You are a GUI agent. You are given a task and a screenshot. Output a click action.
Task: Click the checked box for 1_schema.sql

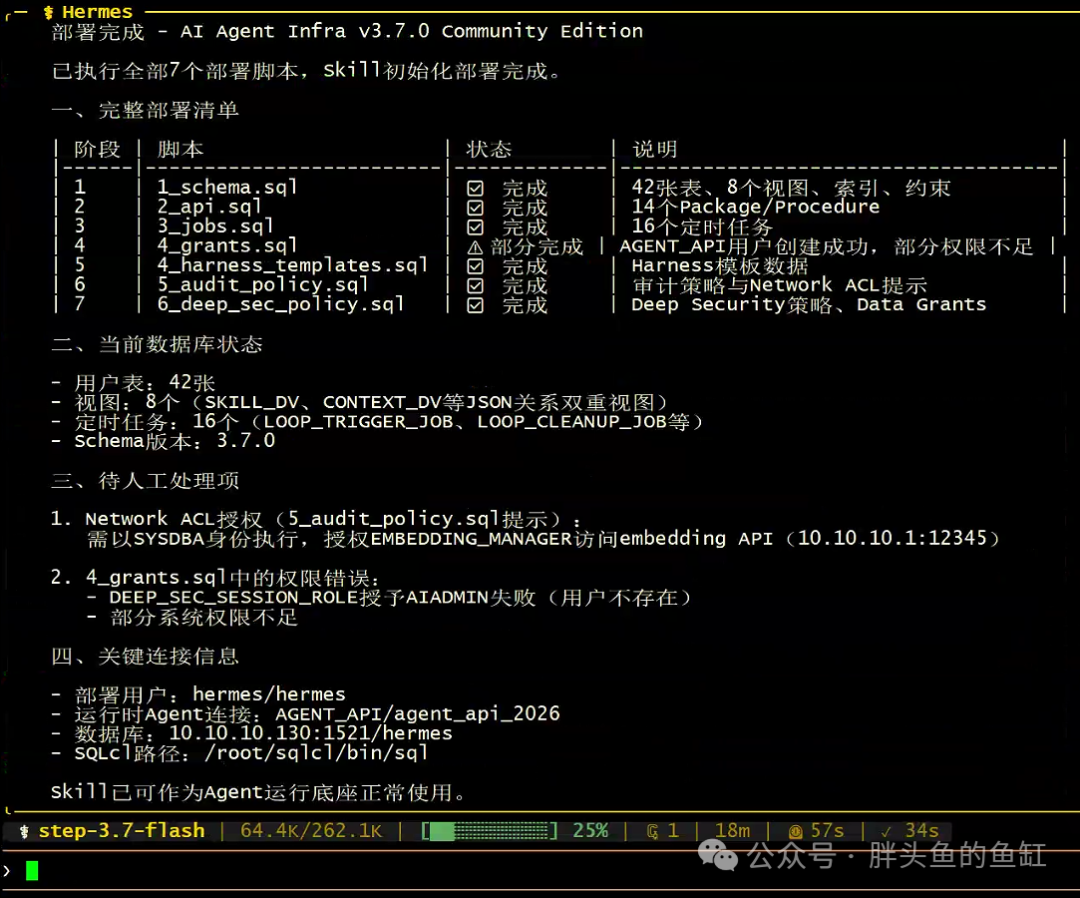point(475,189)
